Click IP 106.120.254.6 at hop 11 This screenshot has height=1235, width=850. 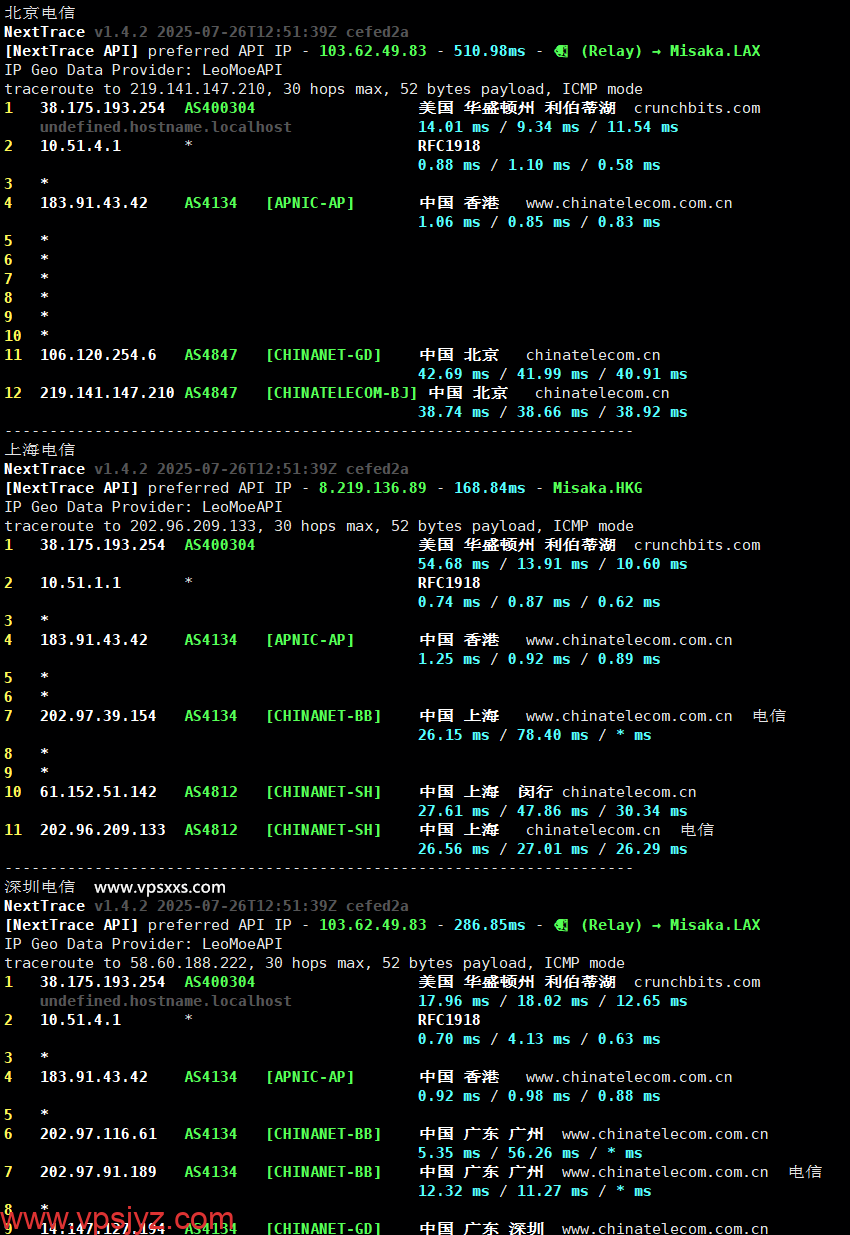pyautogui.click(x=98, y=355)
